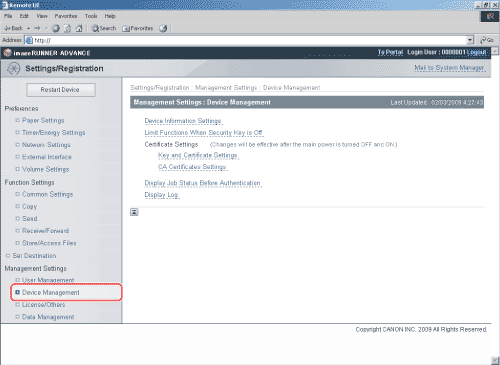This screenshot has width=500, height=365.
Task: Click the History icon in toolbar
Action: click(x=163, y=28)
